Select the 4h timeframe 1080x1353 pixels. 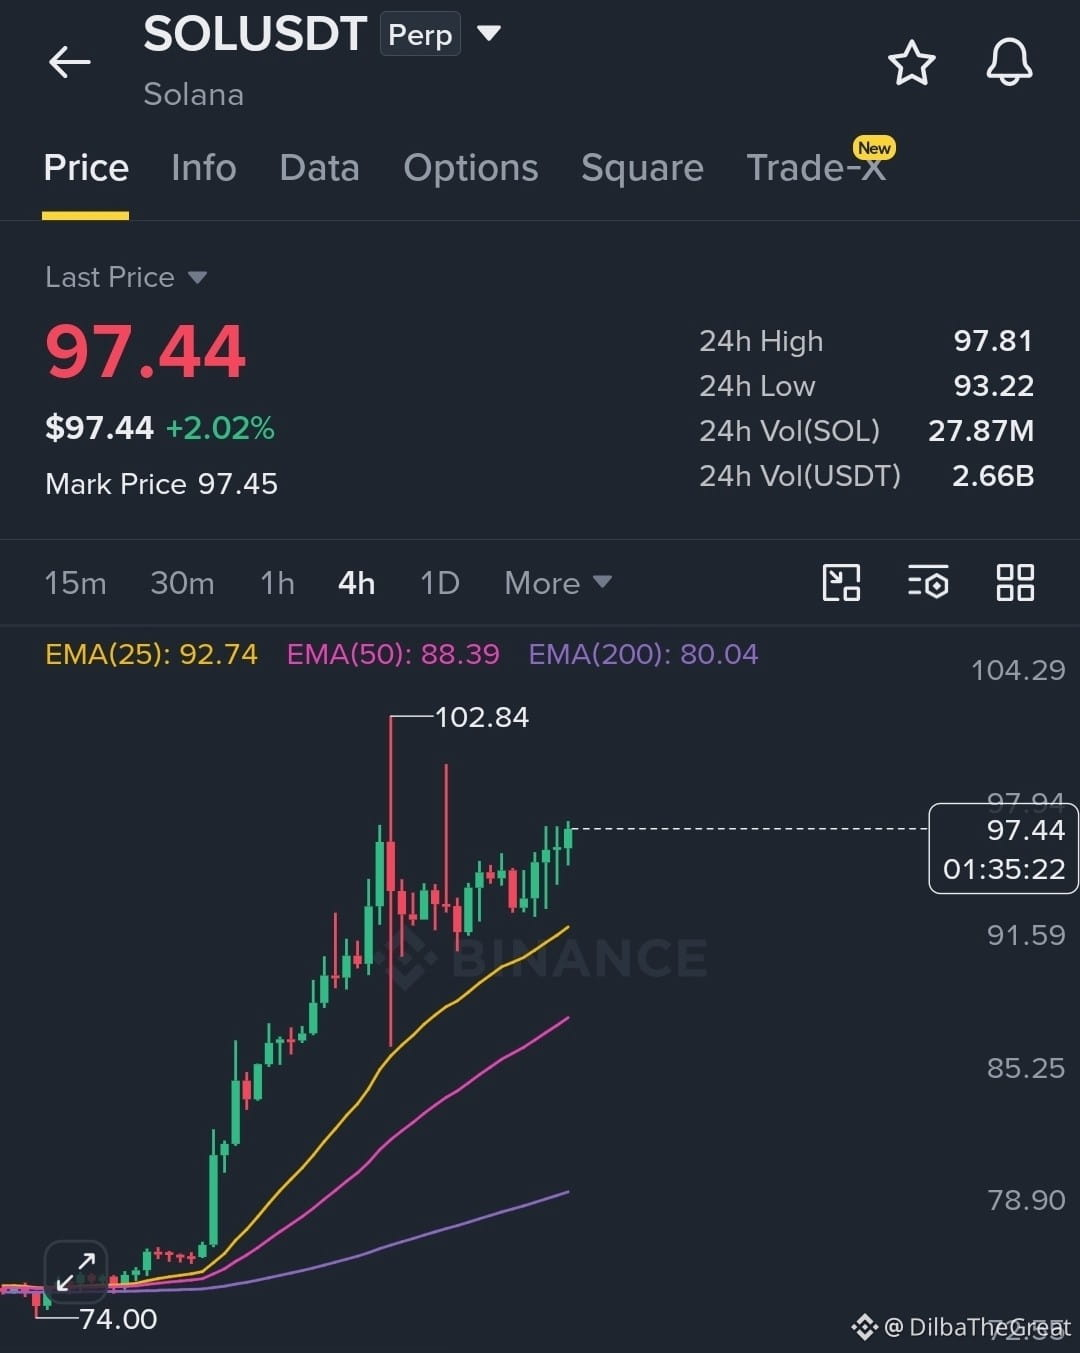tap(356, 583)
